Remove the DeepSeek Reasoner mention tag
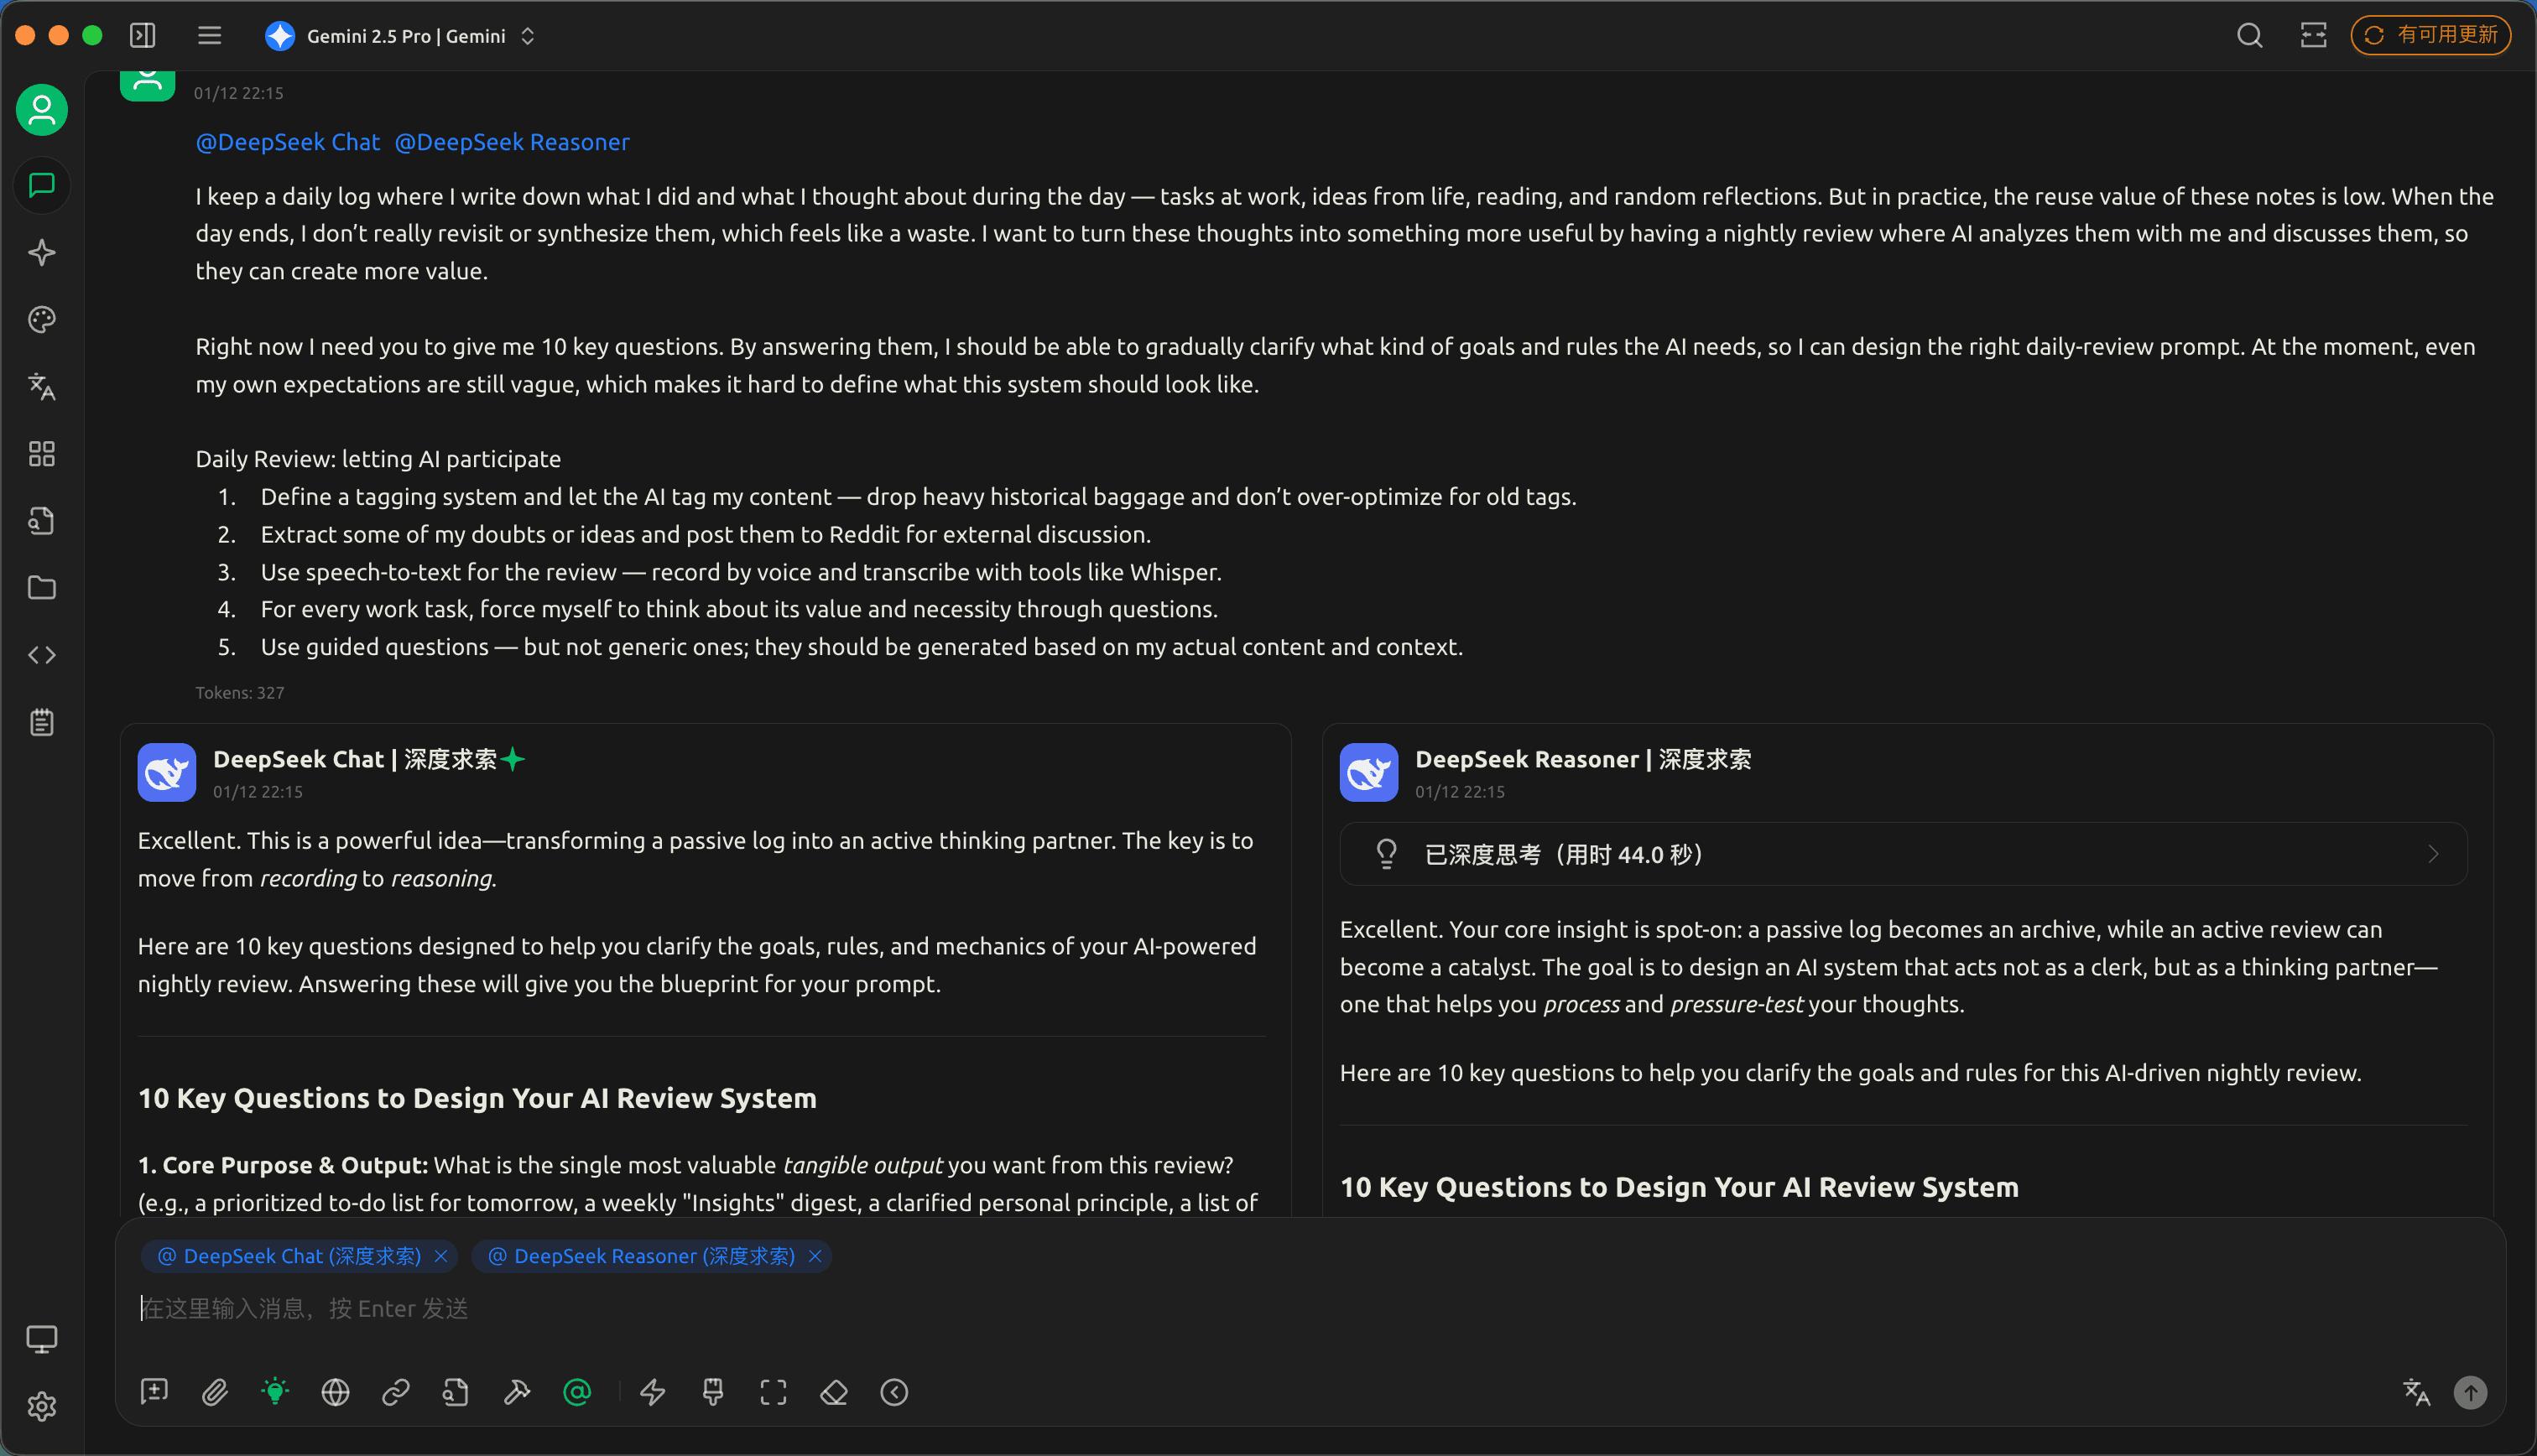Image resolution: width=2537 pixels, height=1456 pixels. pos(815,1256)
